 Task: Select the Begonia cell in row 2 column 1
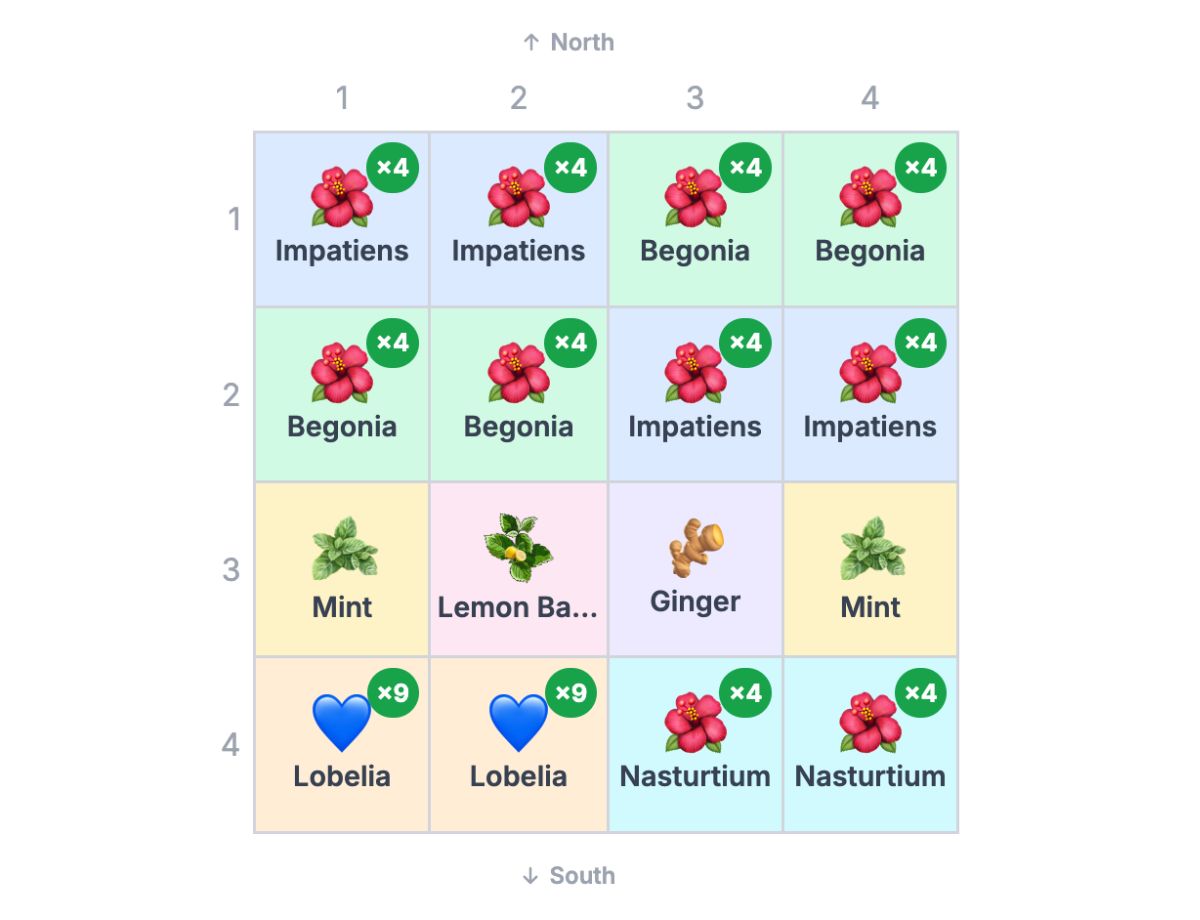click(342, 394)
